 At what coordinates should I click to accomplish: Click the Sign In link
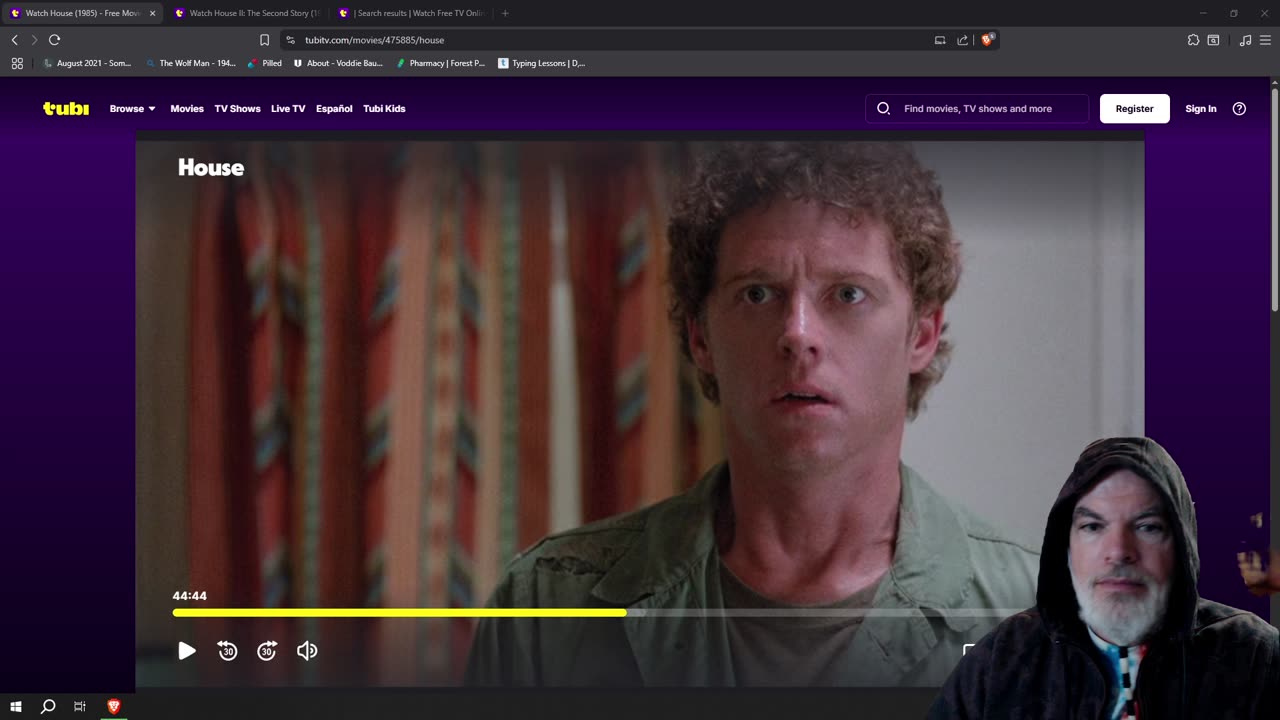pos(1200,108)
